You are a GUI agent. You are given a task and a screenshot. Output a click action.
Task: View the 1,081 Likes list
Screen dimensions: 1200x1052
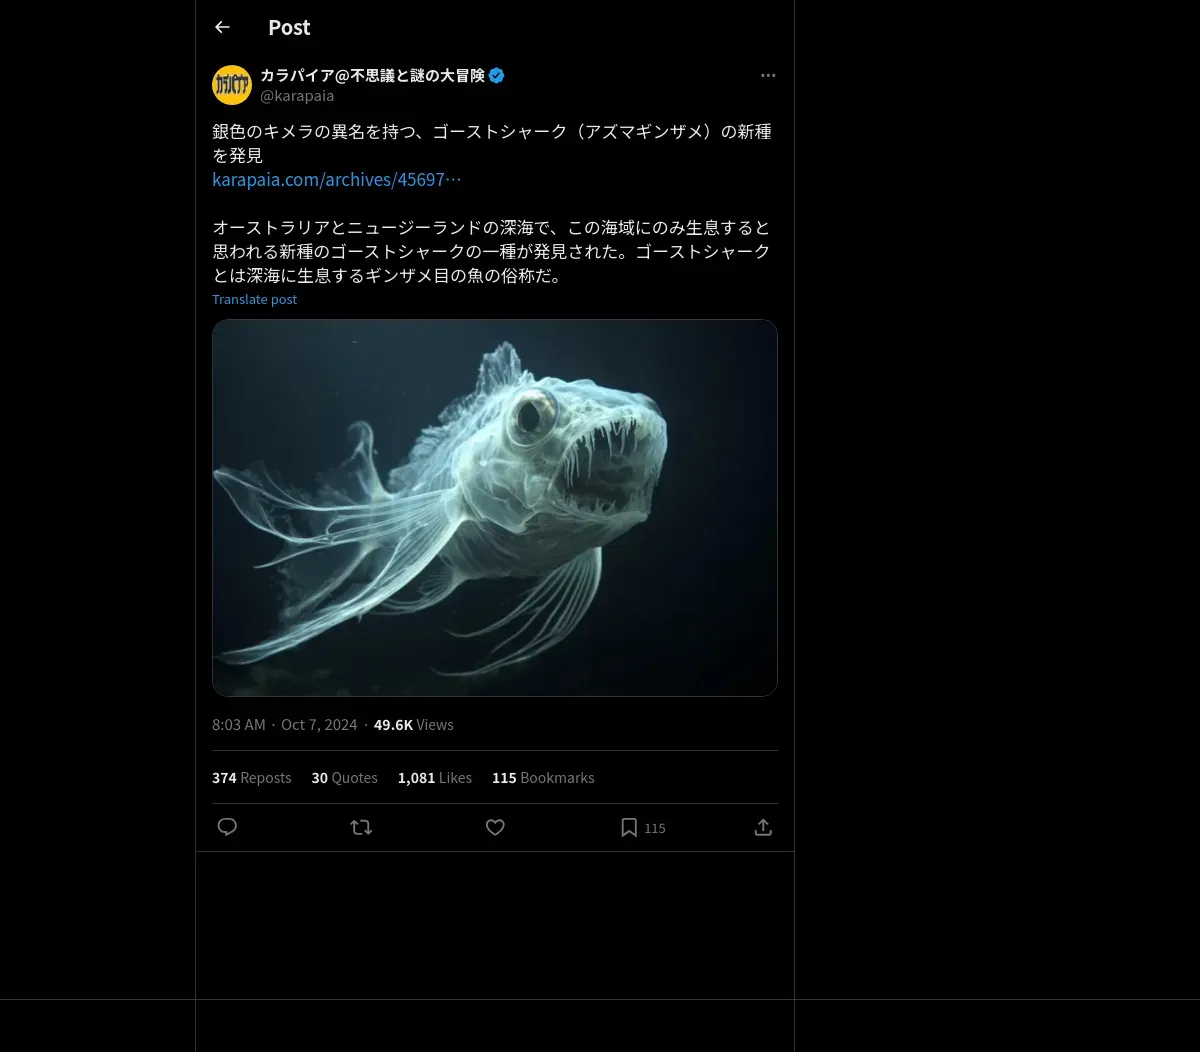pos(435,777)
